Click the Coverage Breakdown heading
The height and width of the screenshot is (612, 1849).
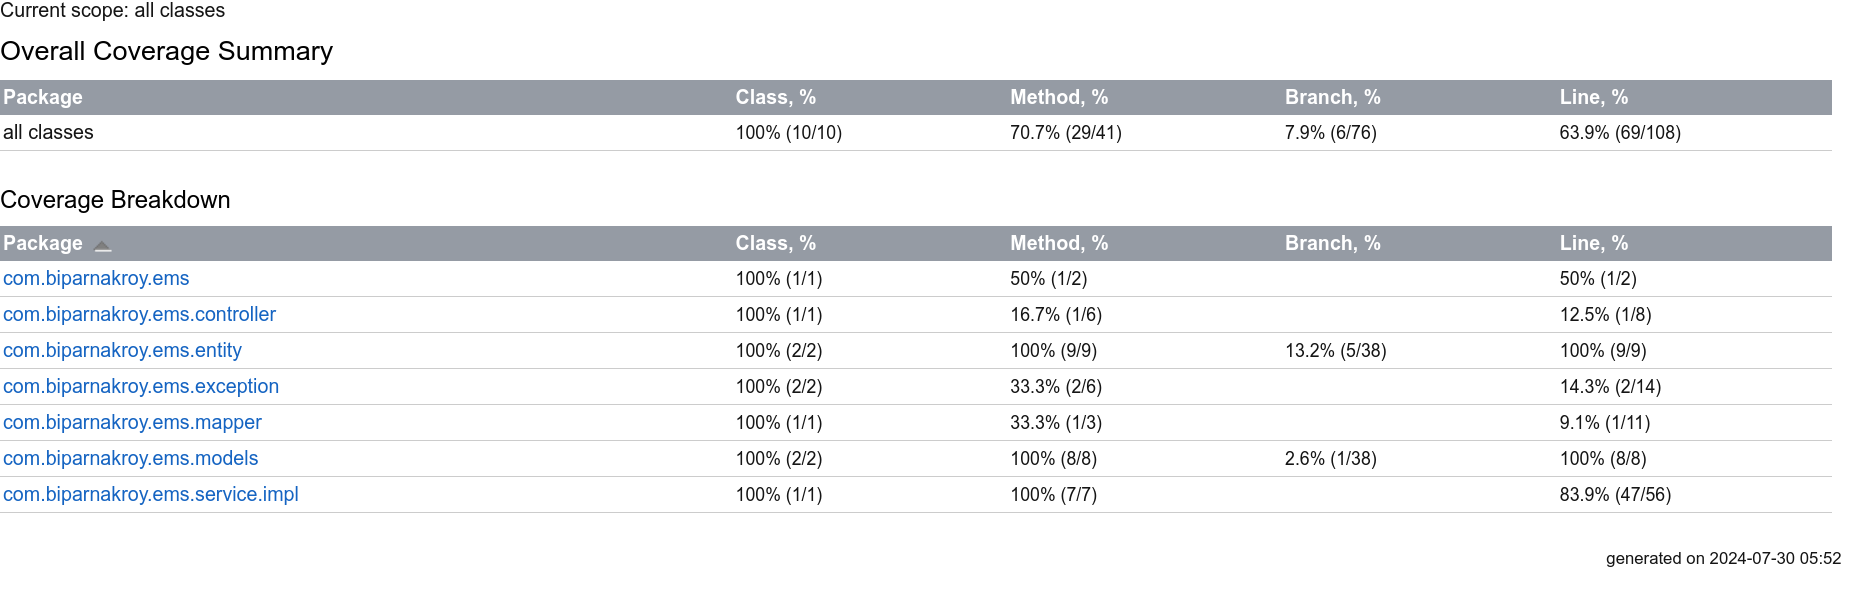[115, 200]
